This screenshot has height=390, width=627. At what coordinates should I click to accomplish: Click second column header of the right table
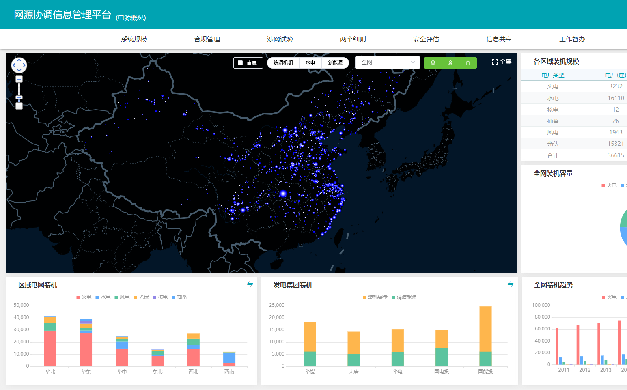pyautogui.click(x=615, y=75)
